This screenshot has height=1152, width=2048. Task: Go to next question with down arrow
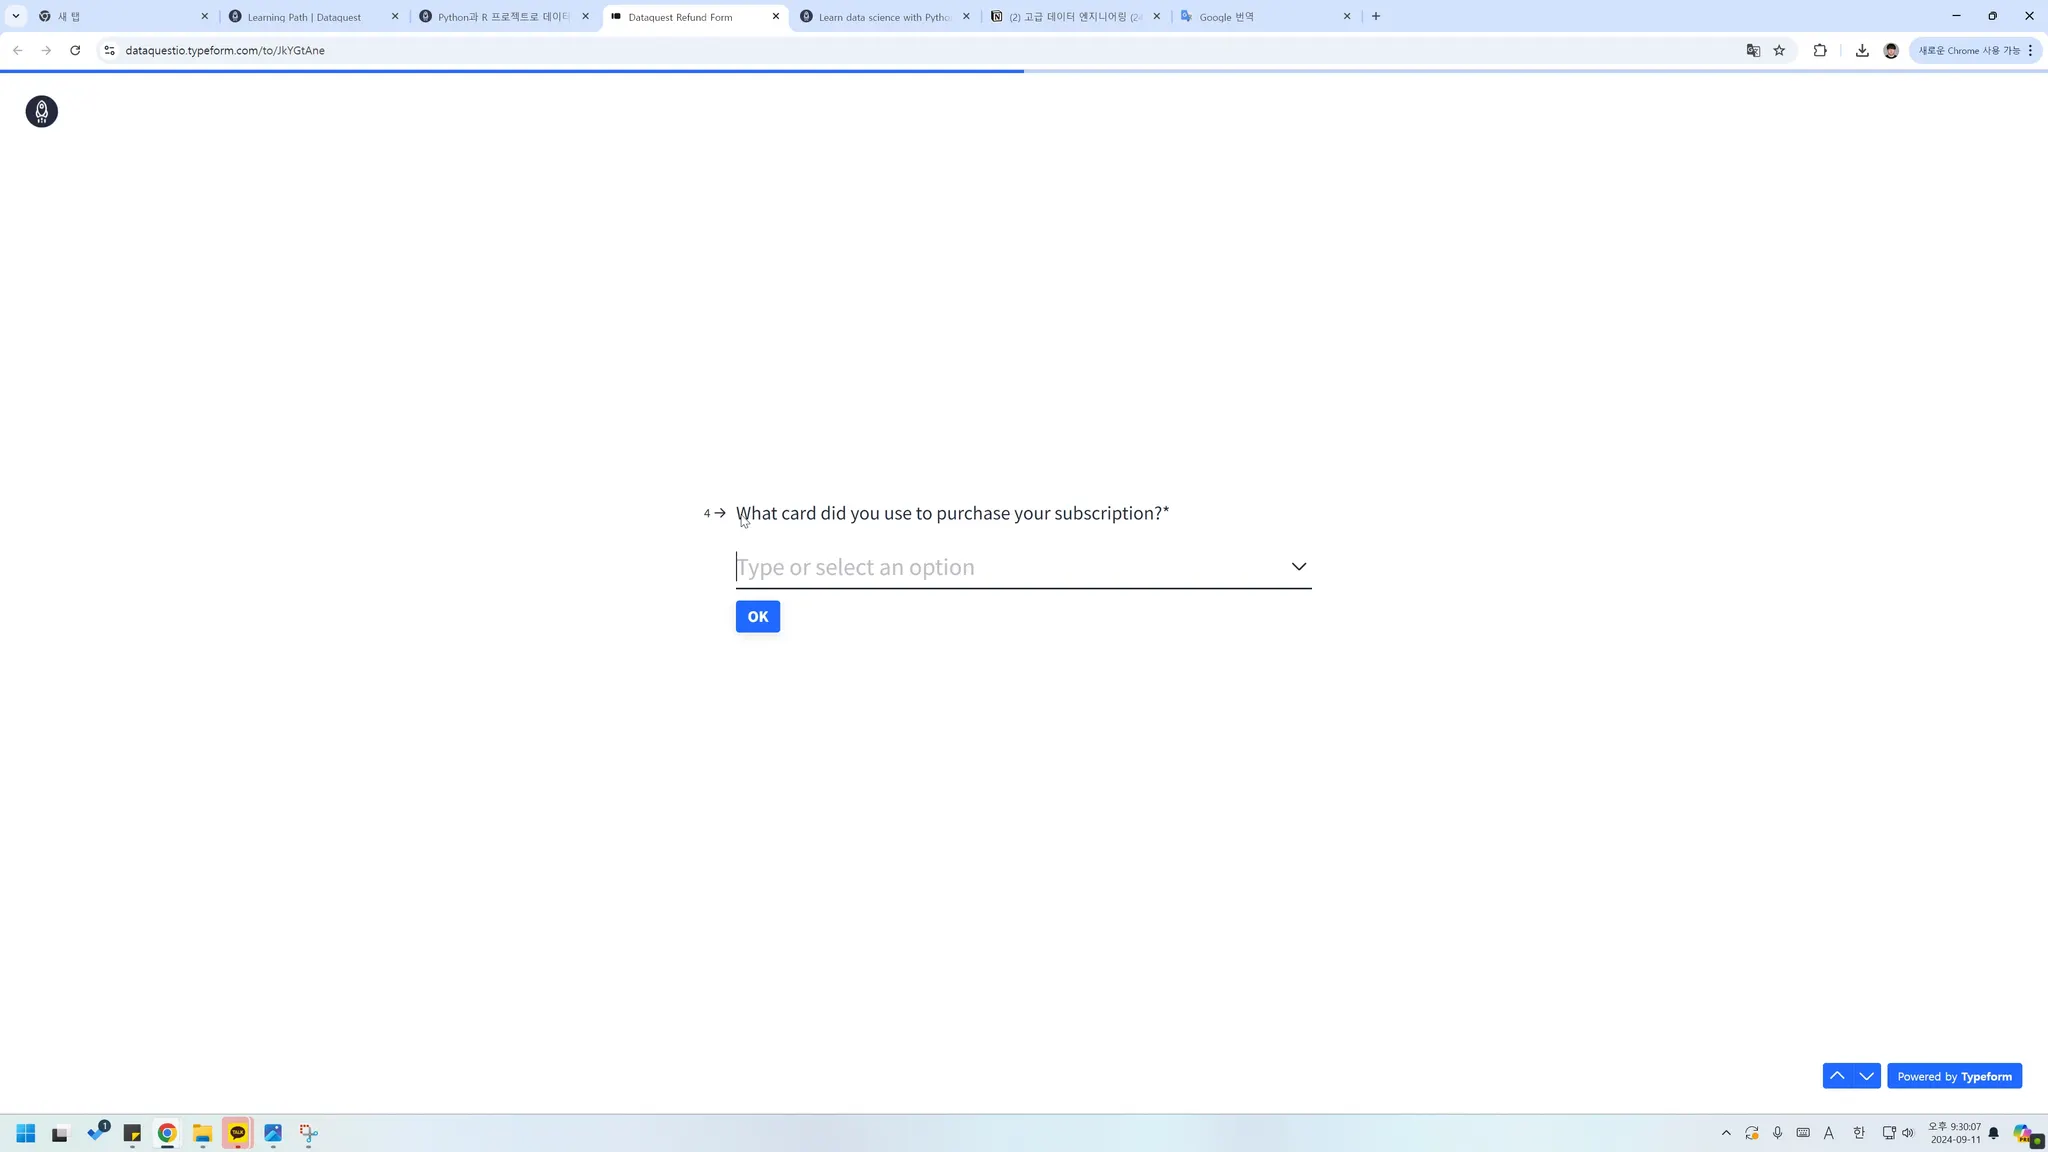pos(1866,1076)
